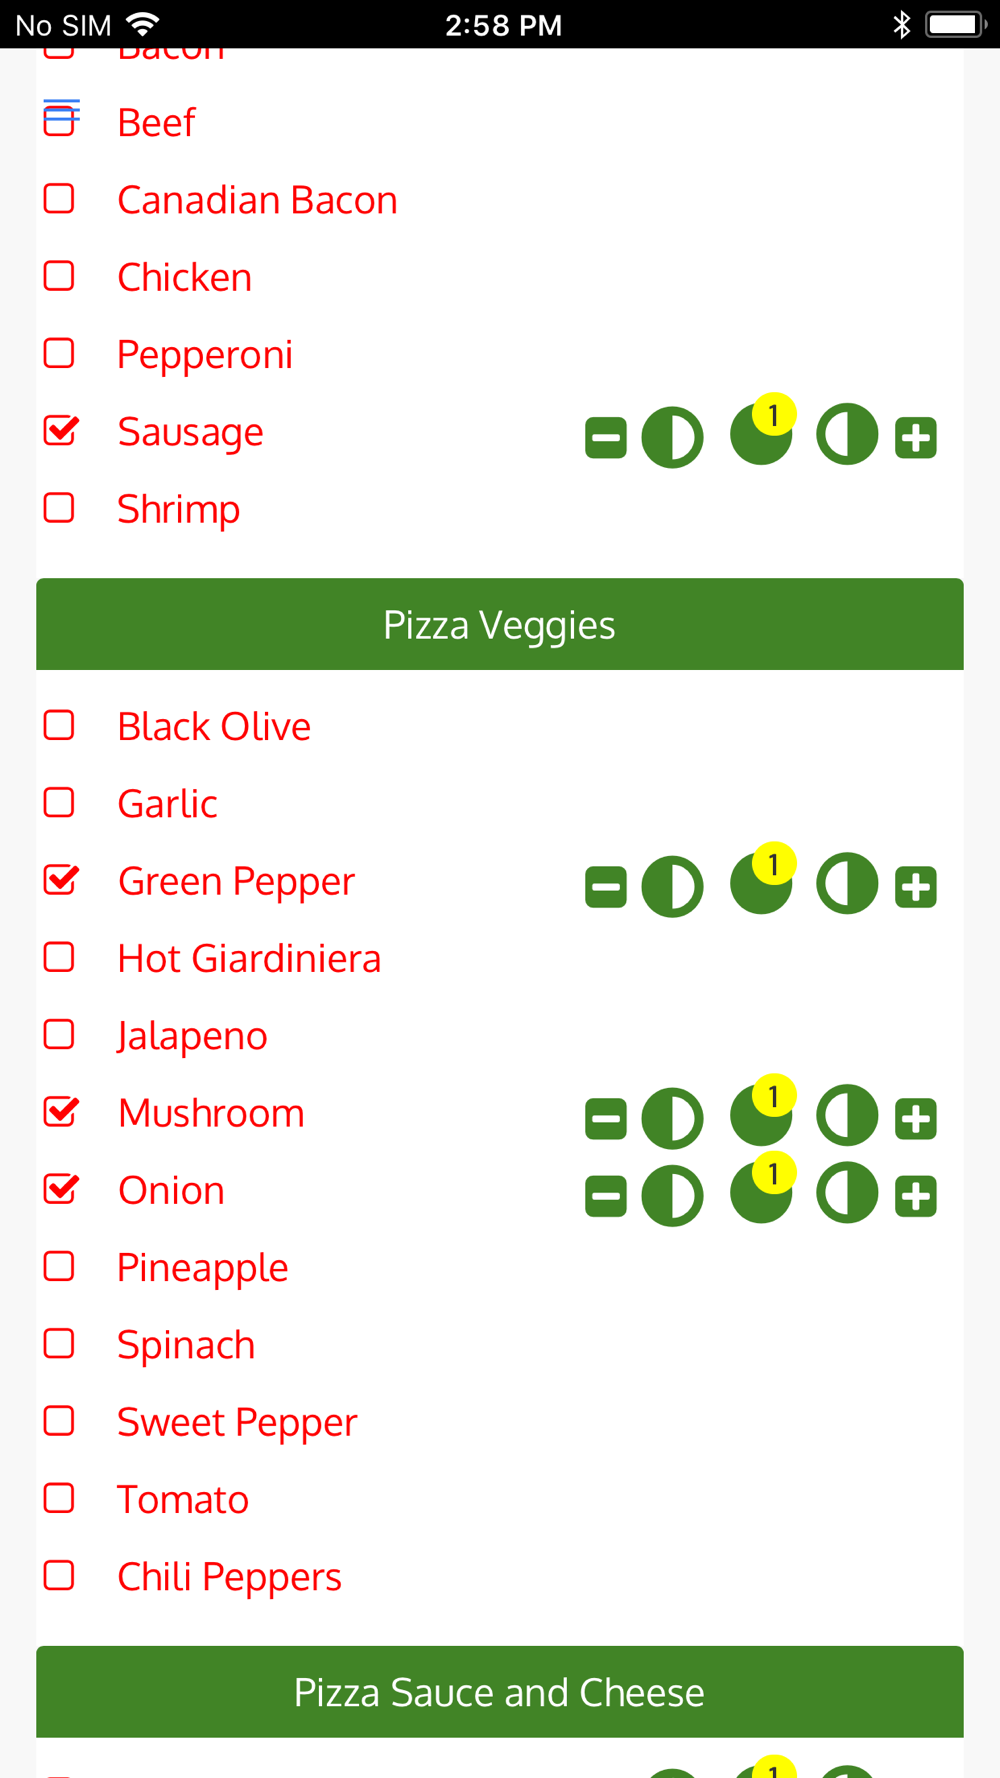1000x1778 pixels.
Task: Tick the Pineapple checkbox
Action: pos(59,1266)
